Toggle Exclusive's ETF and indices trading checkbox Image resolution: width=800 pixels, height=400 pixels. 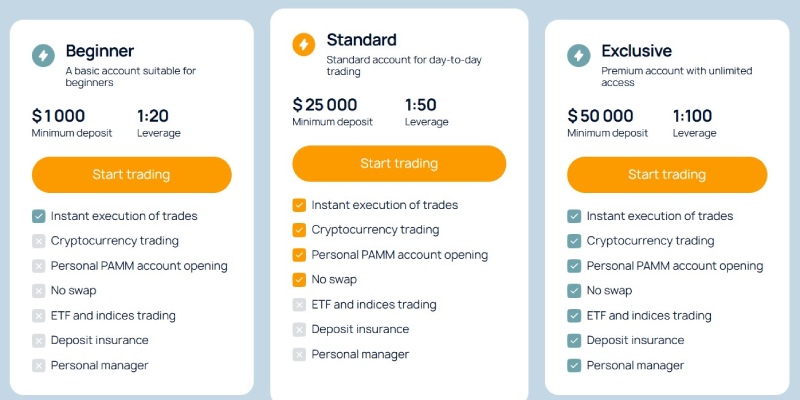pos(574,316)
